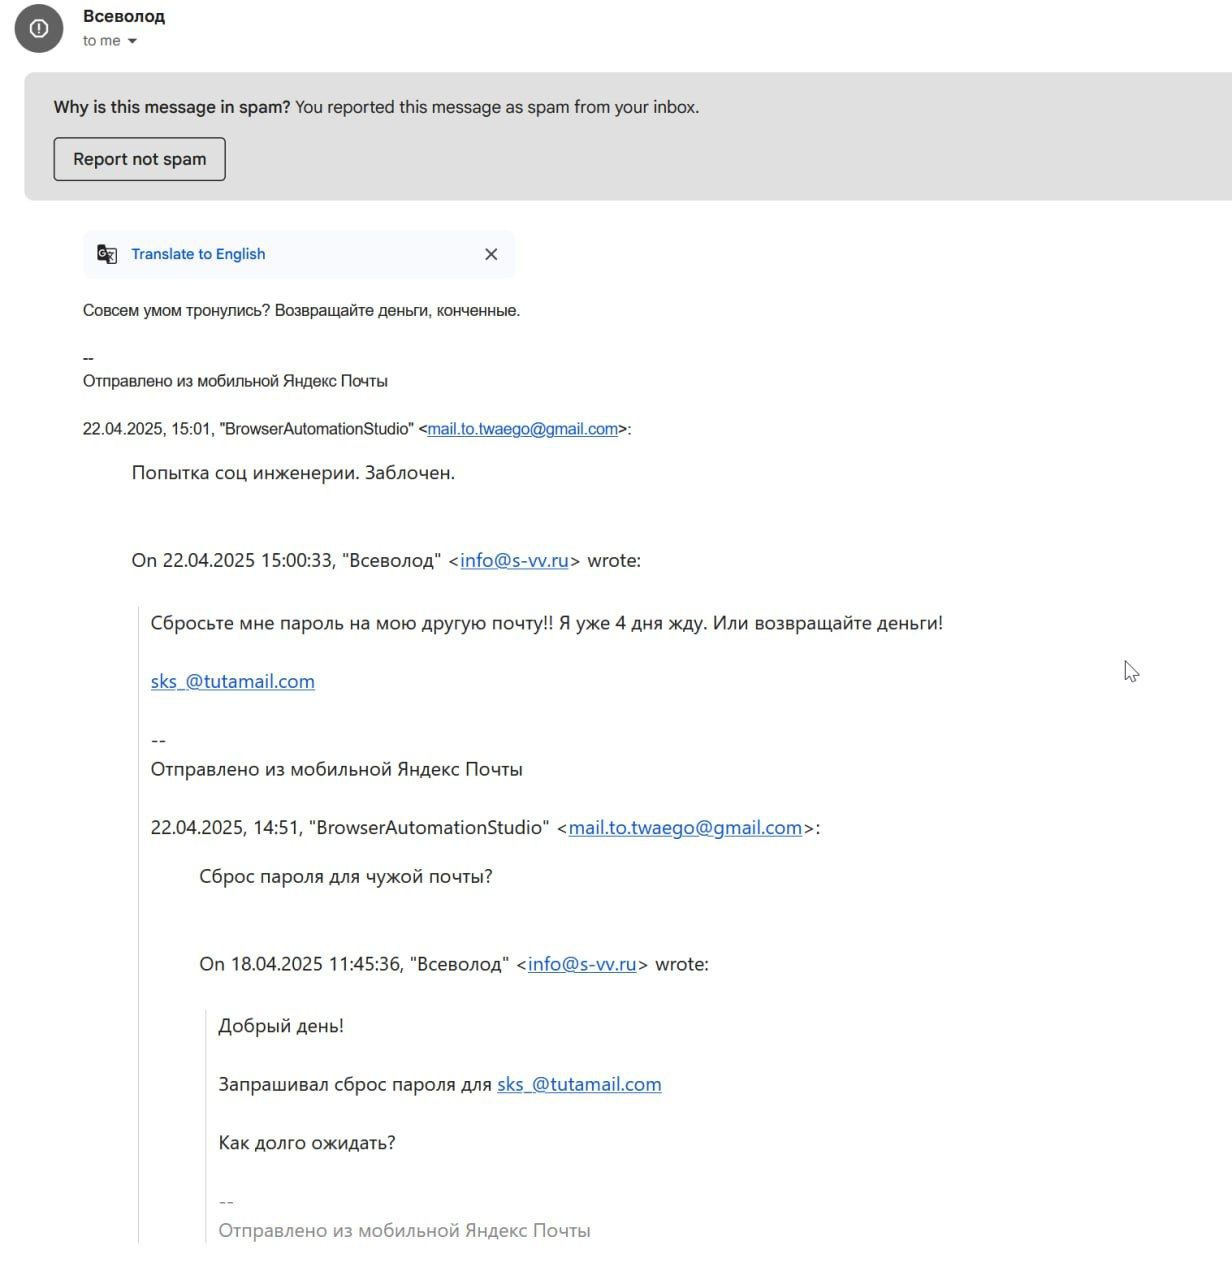Click the "Why is this message in spam?" text

[172, 107]
